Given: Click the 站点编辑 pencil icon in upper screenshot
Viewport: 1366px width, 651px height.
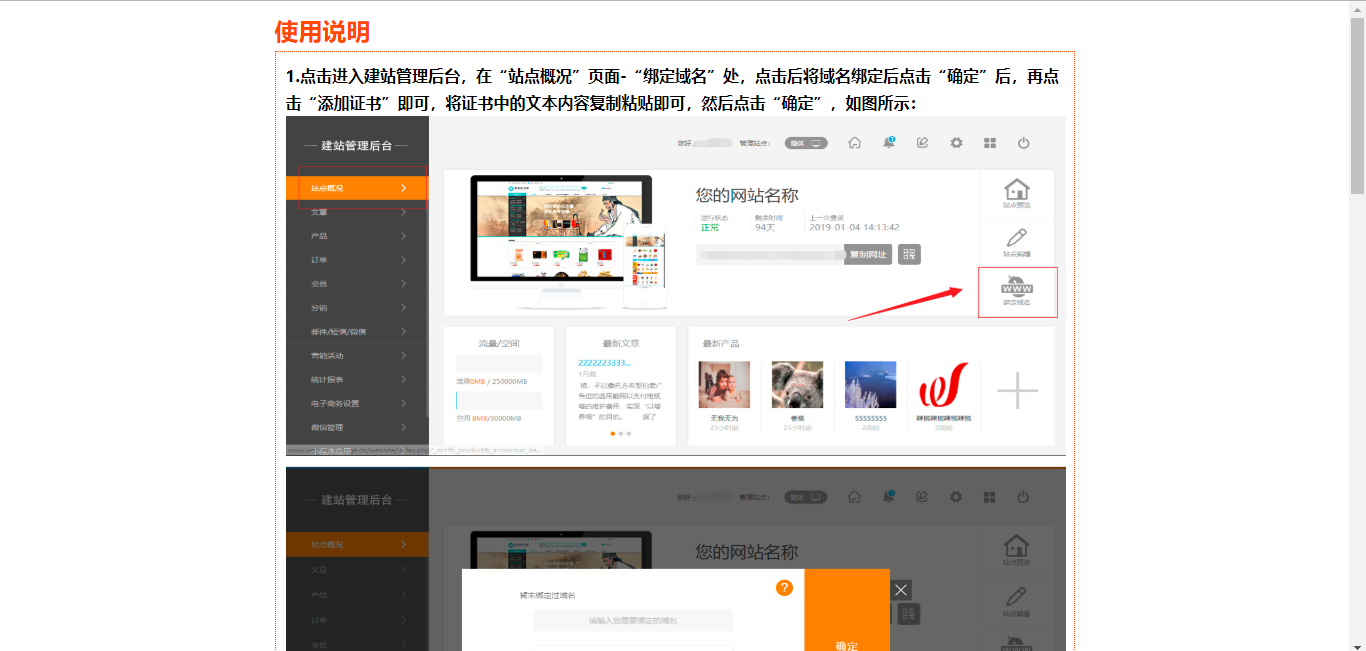Looking at the screenshot, I should click(x=1017, y=242).
